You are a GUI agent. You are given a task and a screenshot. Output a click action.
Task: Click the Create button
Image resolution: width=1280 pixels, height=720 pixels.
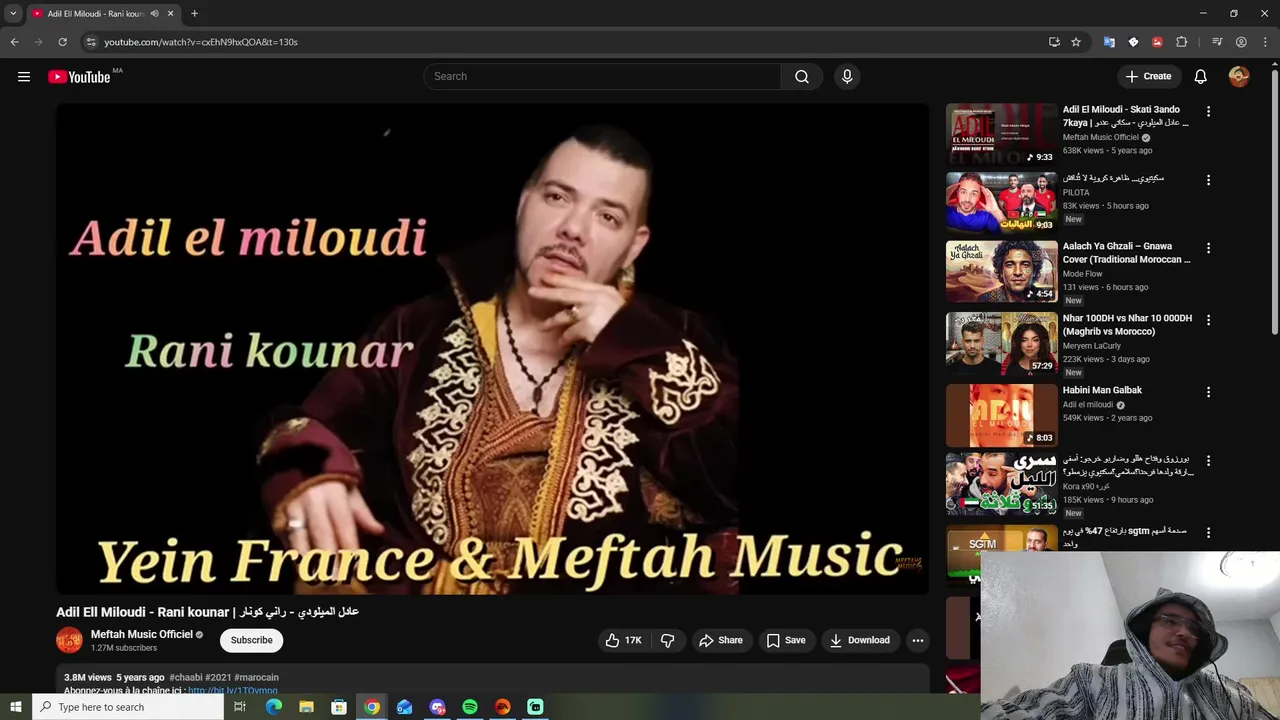click(1148, 77)
